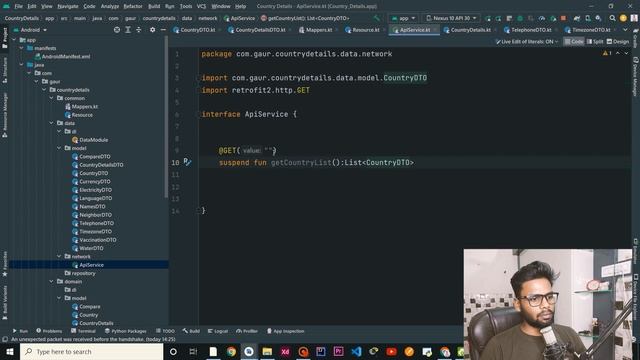Open Visual Studio Code from taskbar
This screenshot has width=640, height=360.
click(x=356, y=351)
